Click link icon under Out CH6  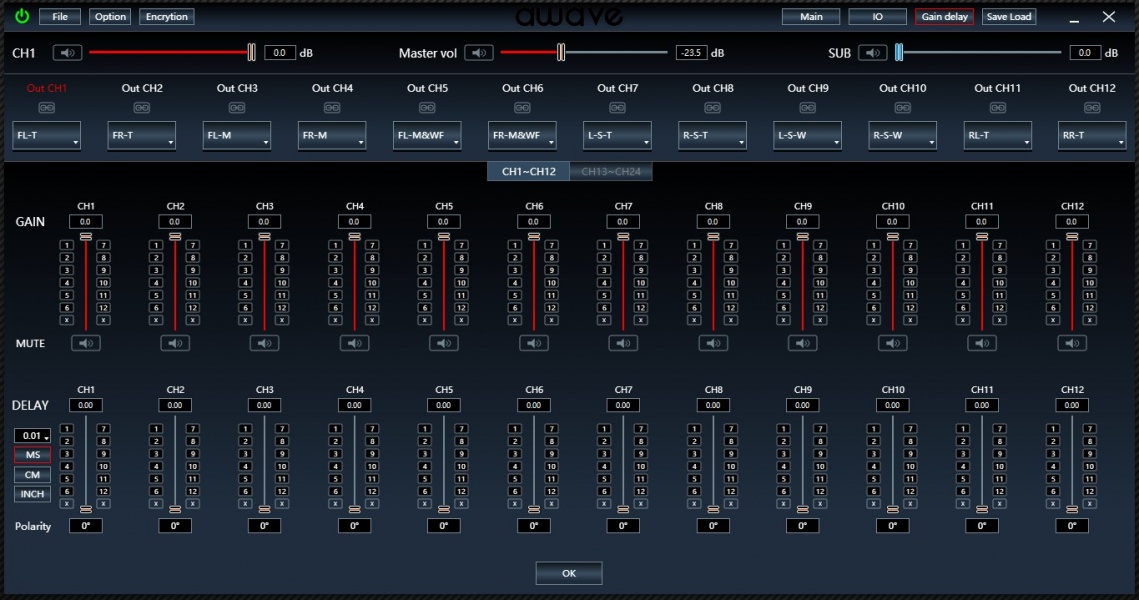click(x=522, y=108)
